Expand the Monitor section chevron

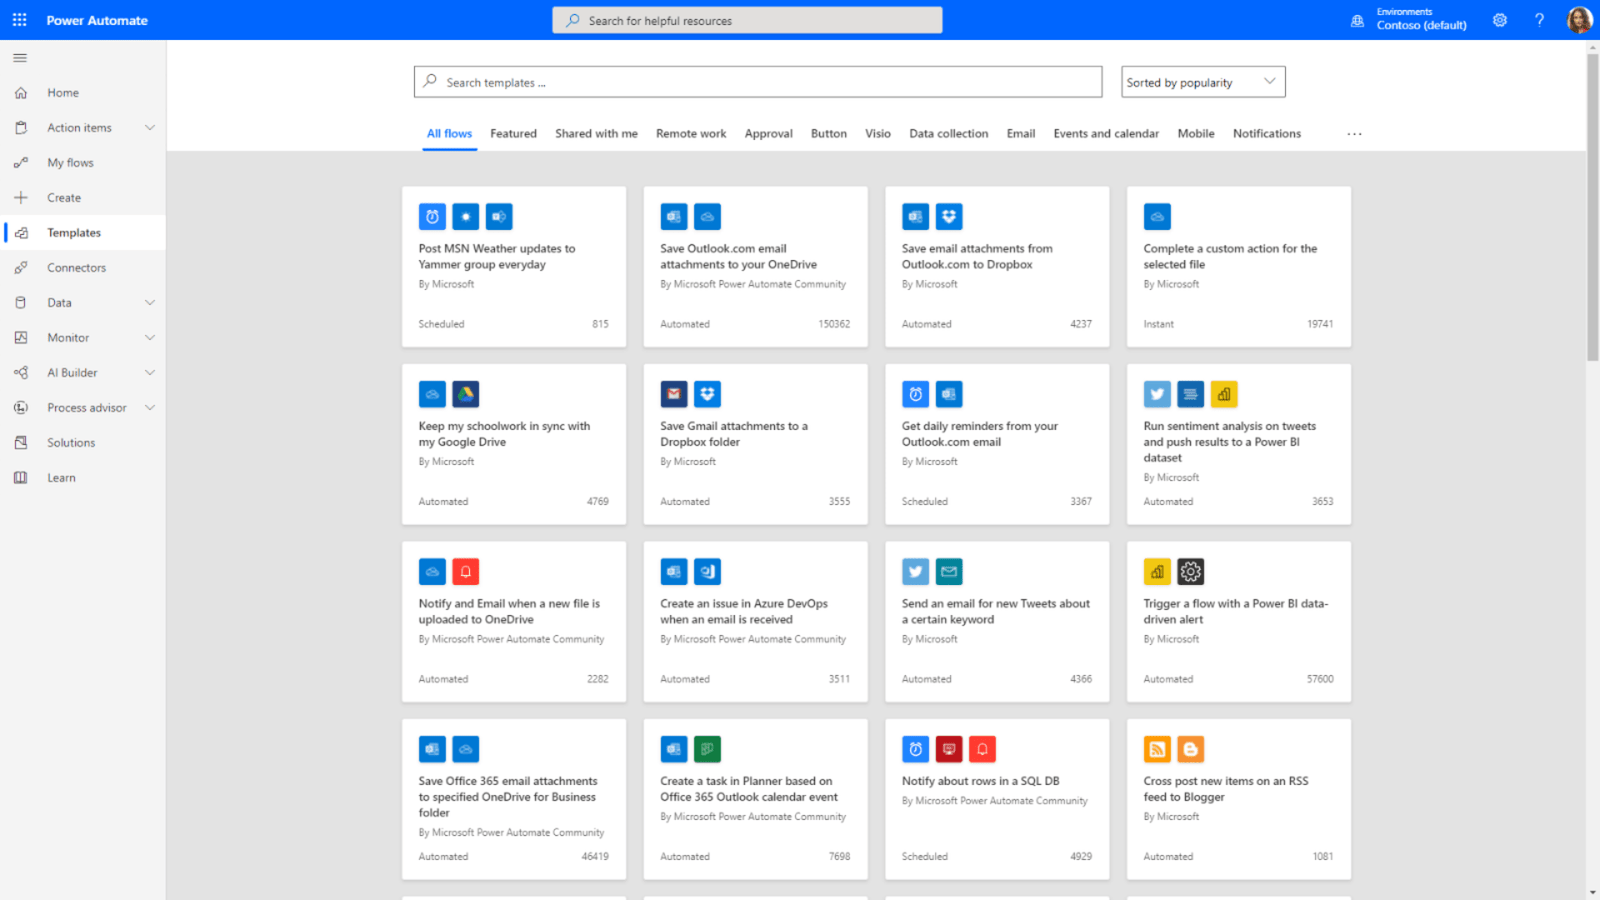point(150,338)
